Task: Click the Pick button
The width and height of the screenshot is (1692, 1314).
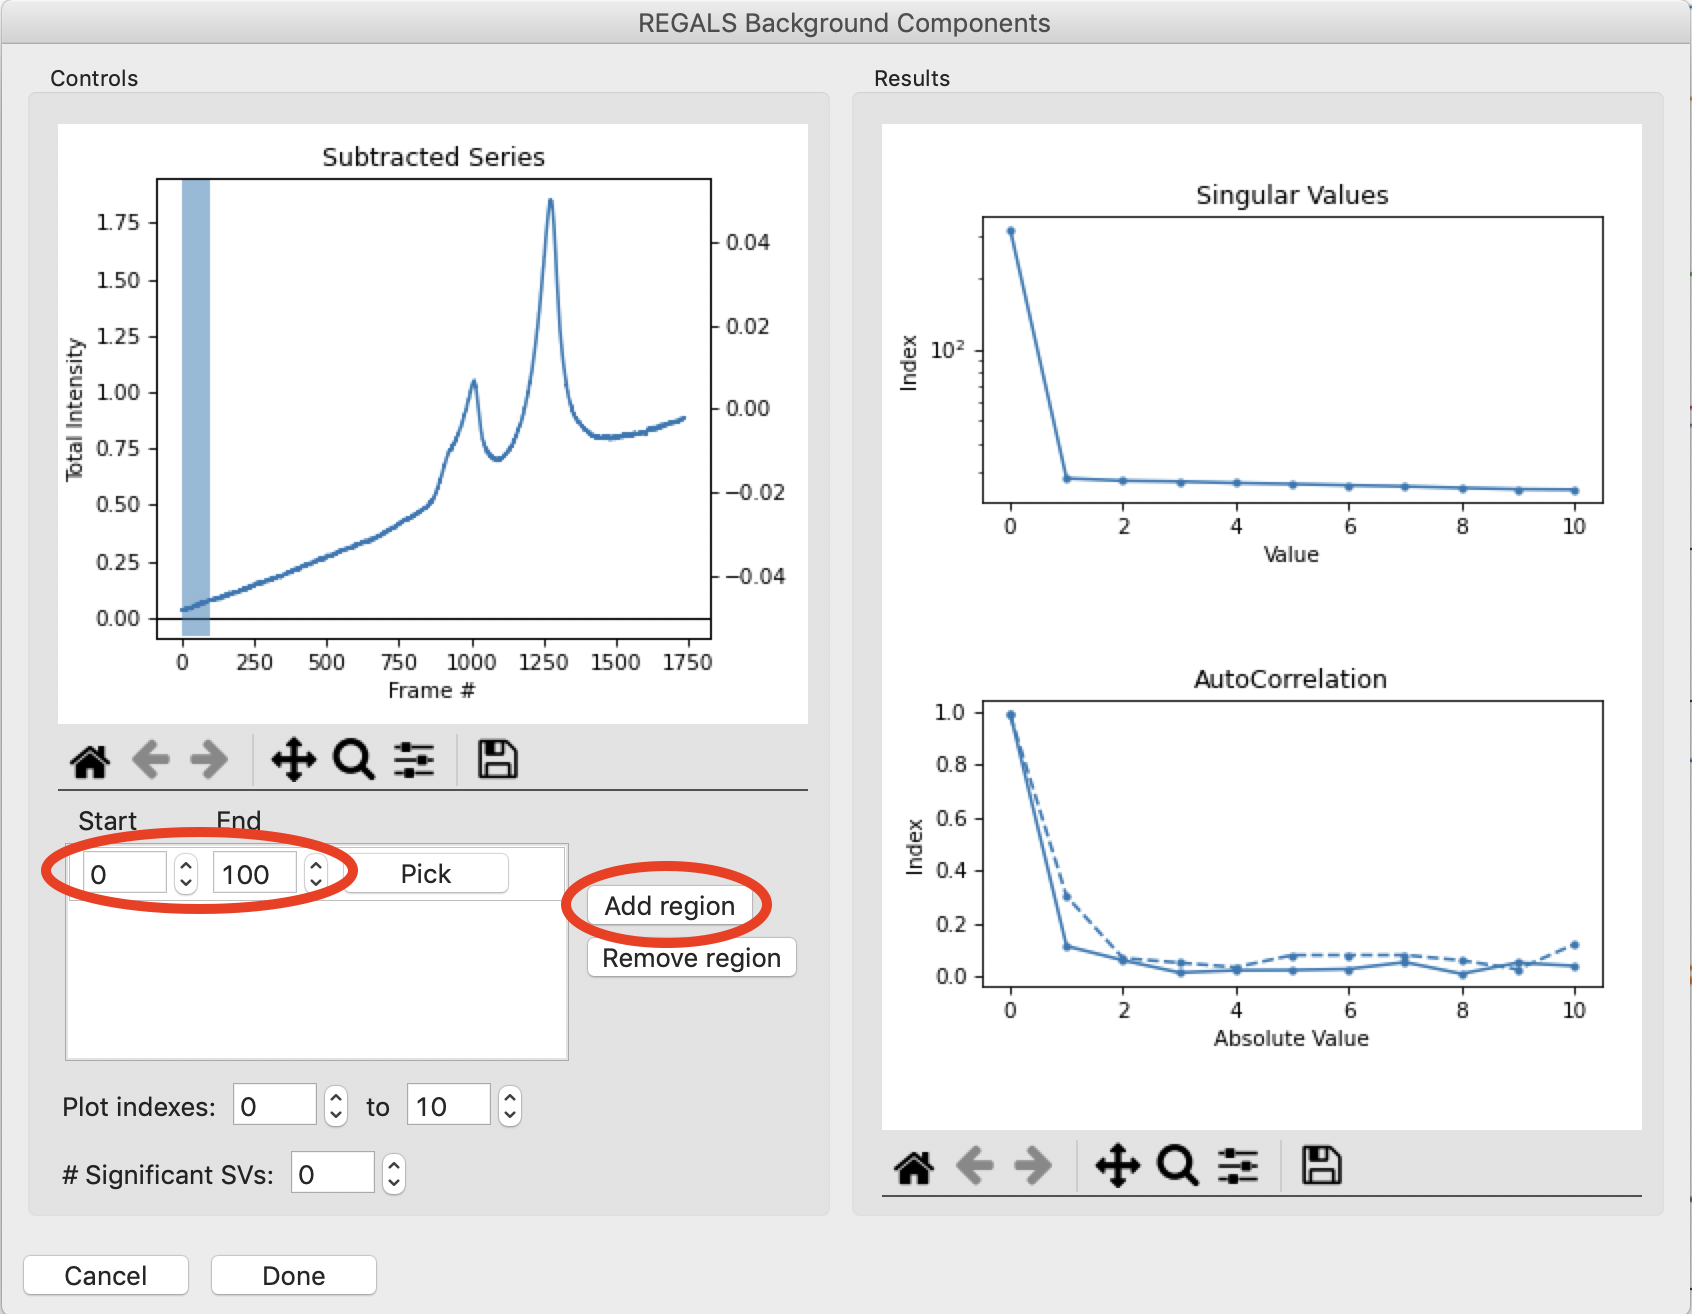Action: (x=426, y=874)
